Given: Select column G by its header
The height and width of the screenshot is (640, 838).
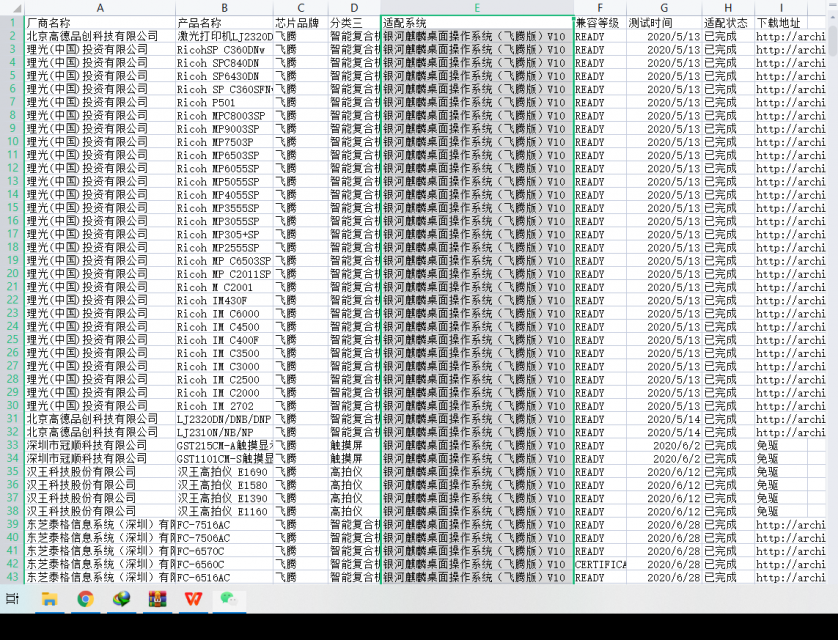Looking at the screenshot, I should [664, 8].
